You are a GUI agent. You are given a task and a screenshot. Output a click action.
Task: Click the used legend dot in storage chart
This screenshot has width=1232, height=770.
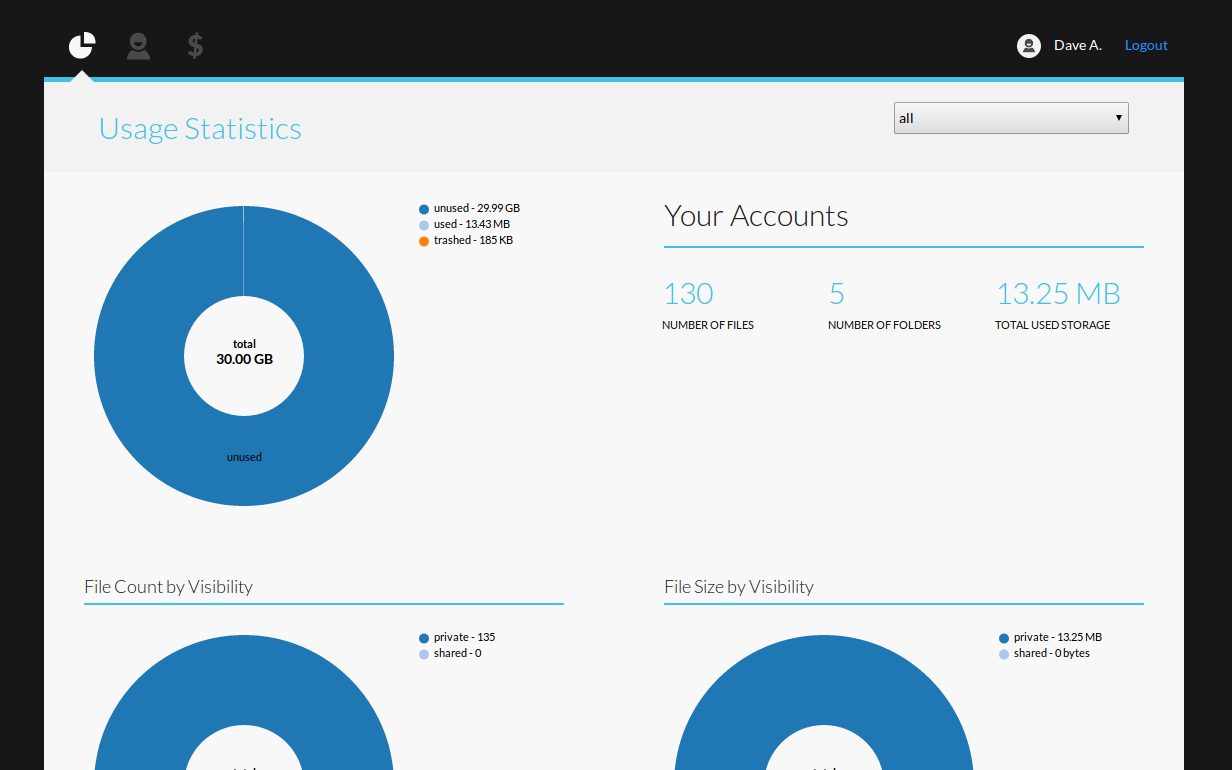coord(424,225)
